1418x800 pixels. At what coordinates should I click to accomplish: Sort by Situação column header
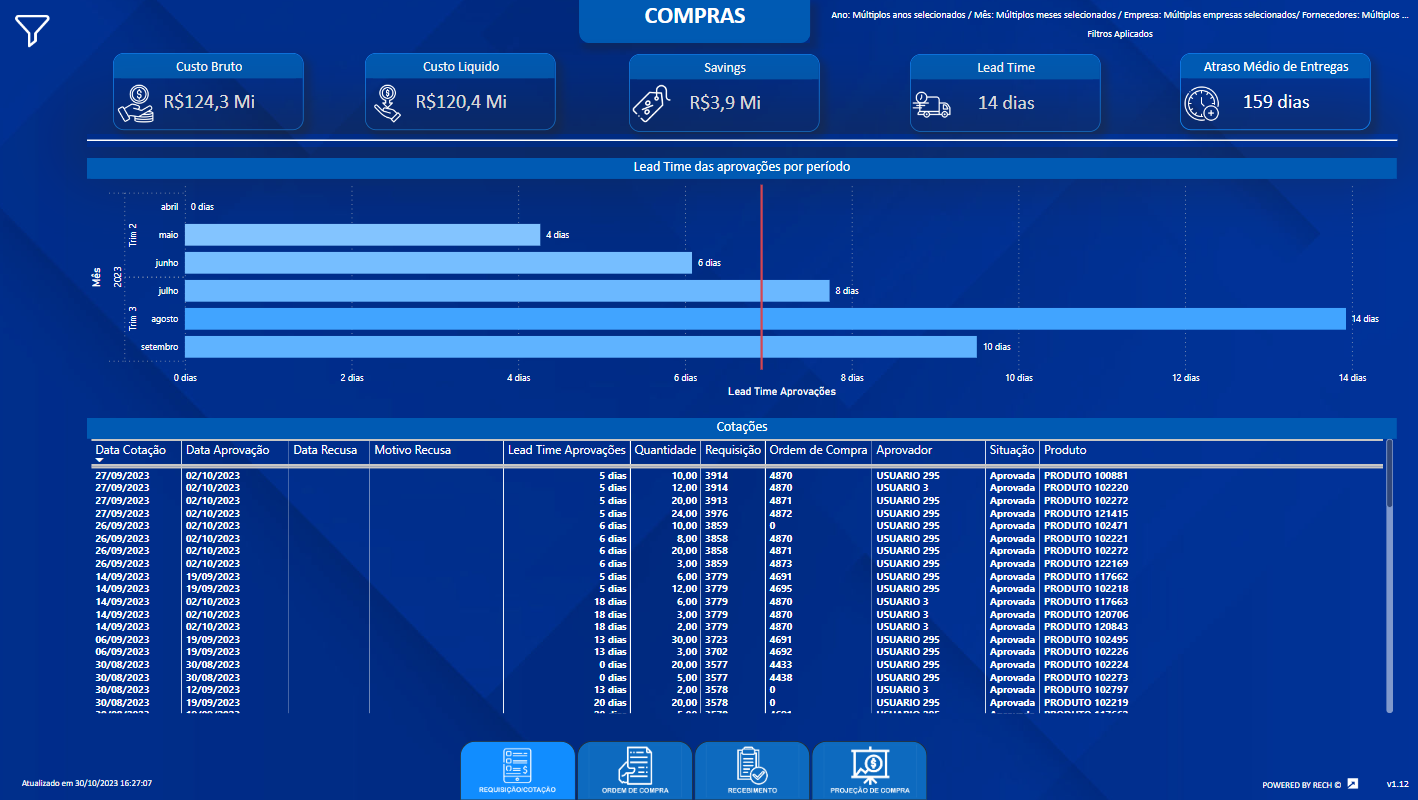tap(1012, 450)
